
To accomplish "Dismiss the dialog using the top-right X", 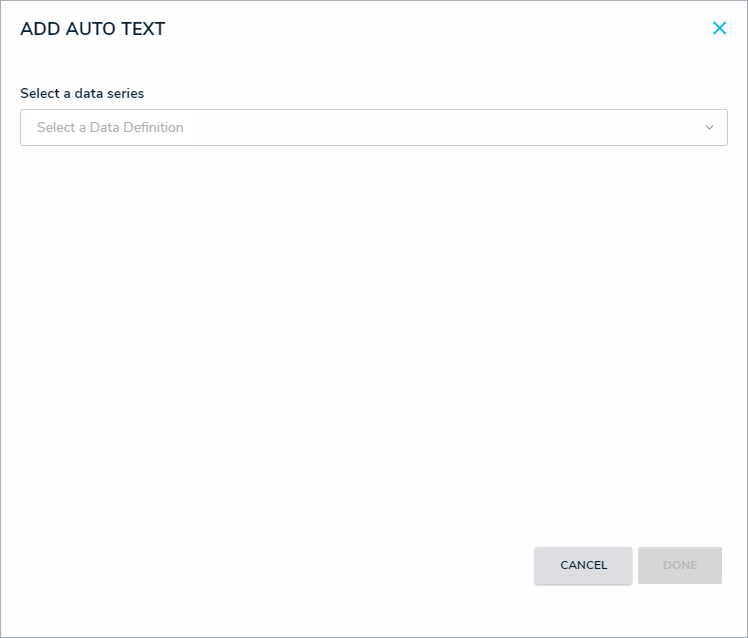I will click(x=719, y=29).
